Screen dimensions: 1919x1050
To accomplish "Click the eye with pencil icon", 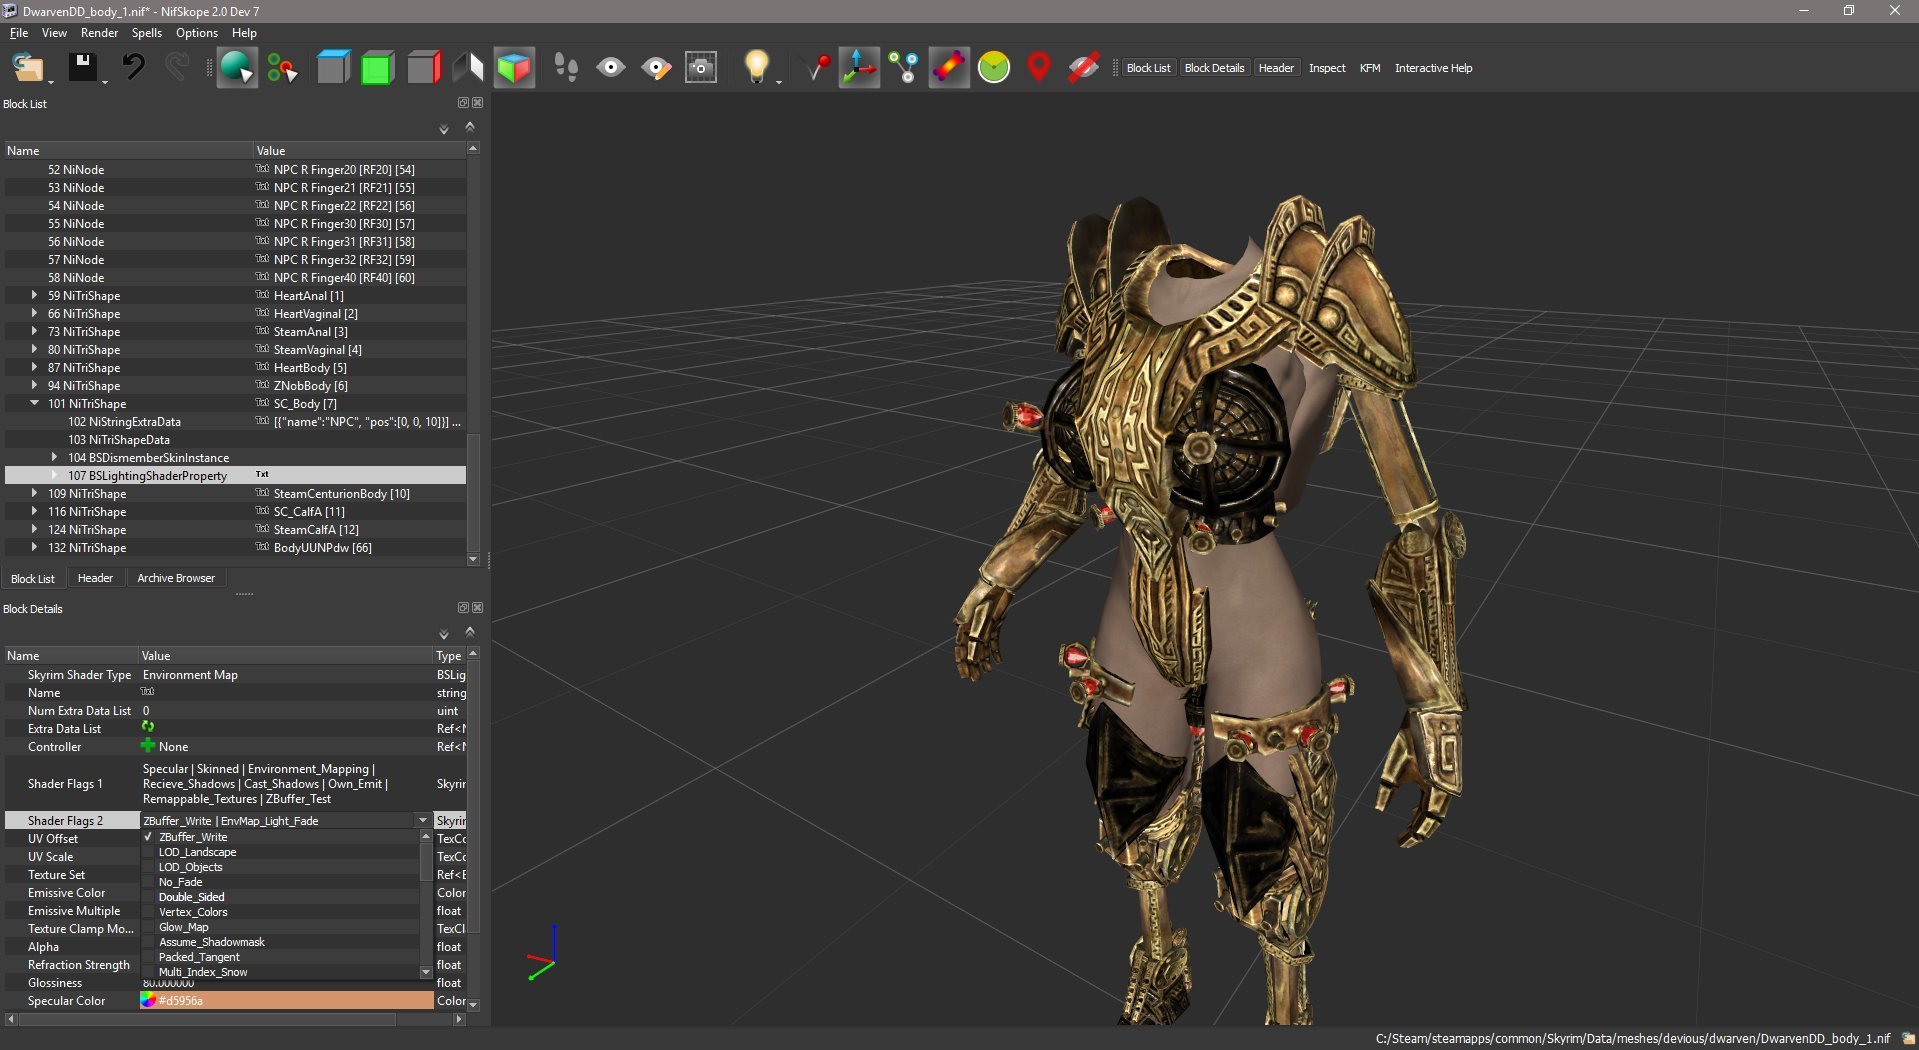I will pos(656,68).
